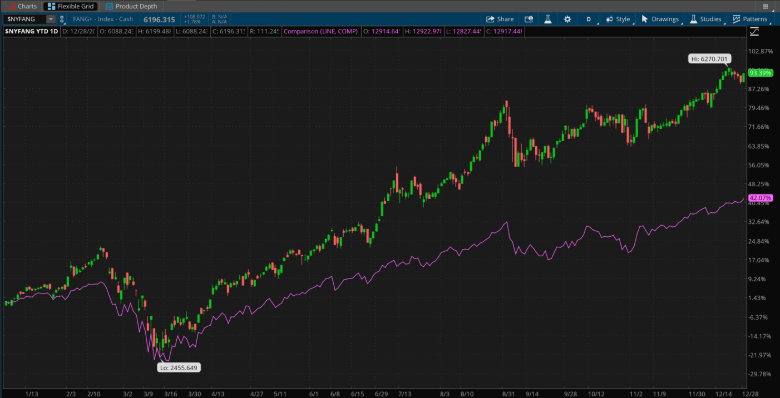Open the Style menu
780x398 pixels.
coord(618,19)
